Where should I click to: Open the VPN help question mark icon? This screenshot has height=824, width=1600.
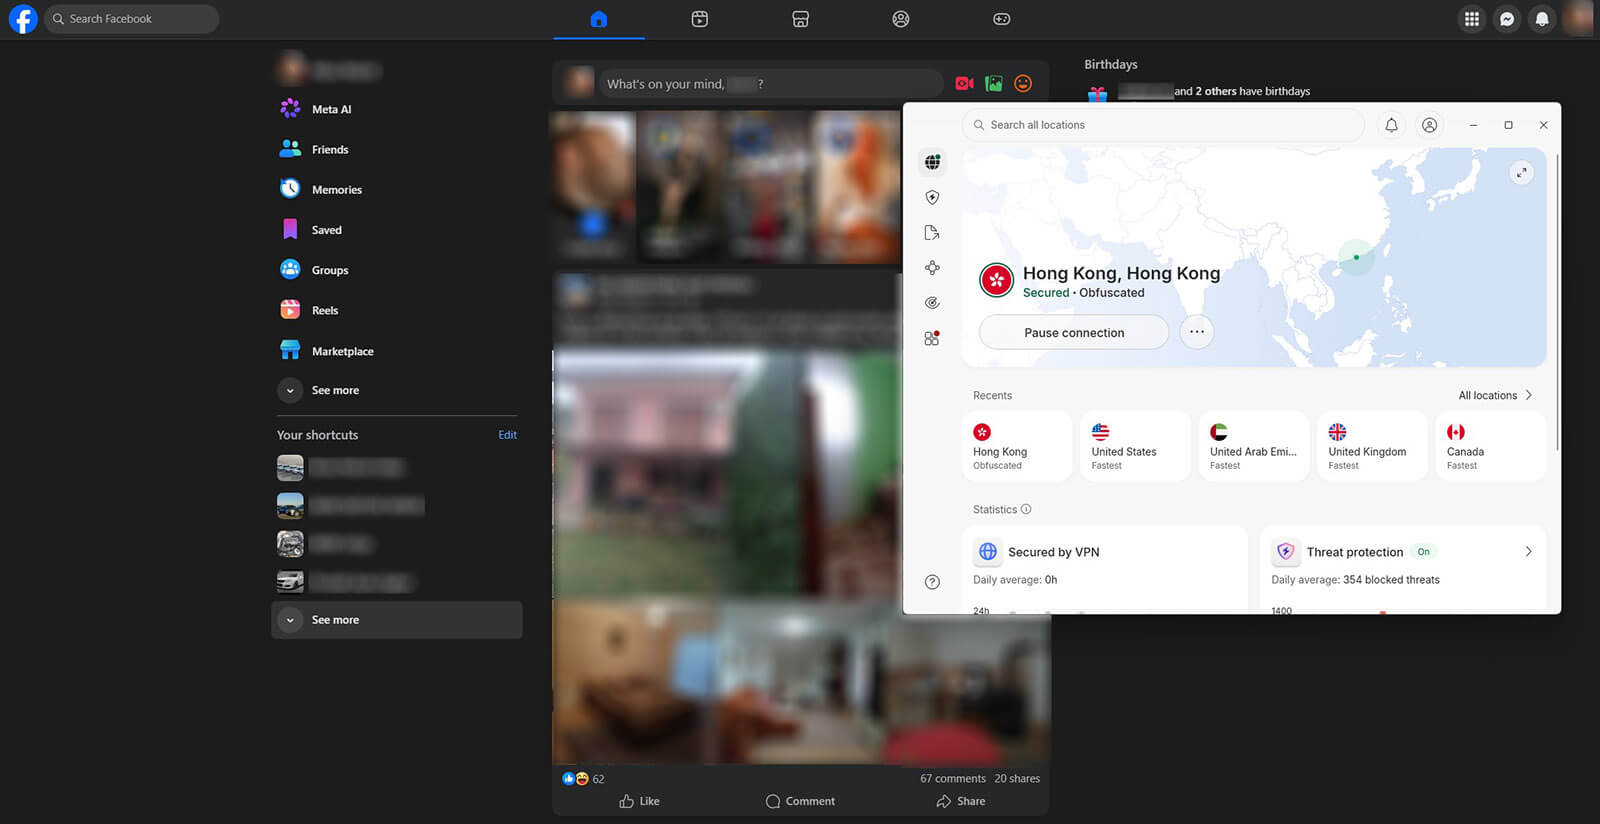click(x=932, y=582)
